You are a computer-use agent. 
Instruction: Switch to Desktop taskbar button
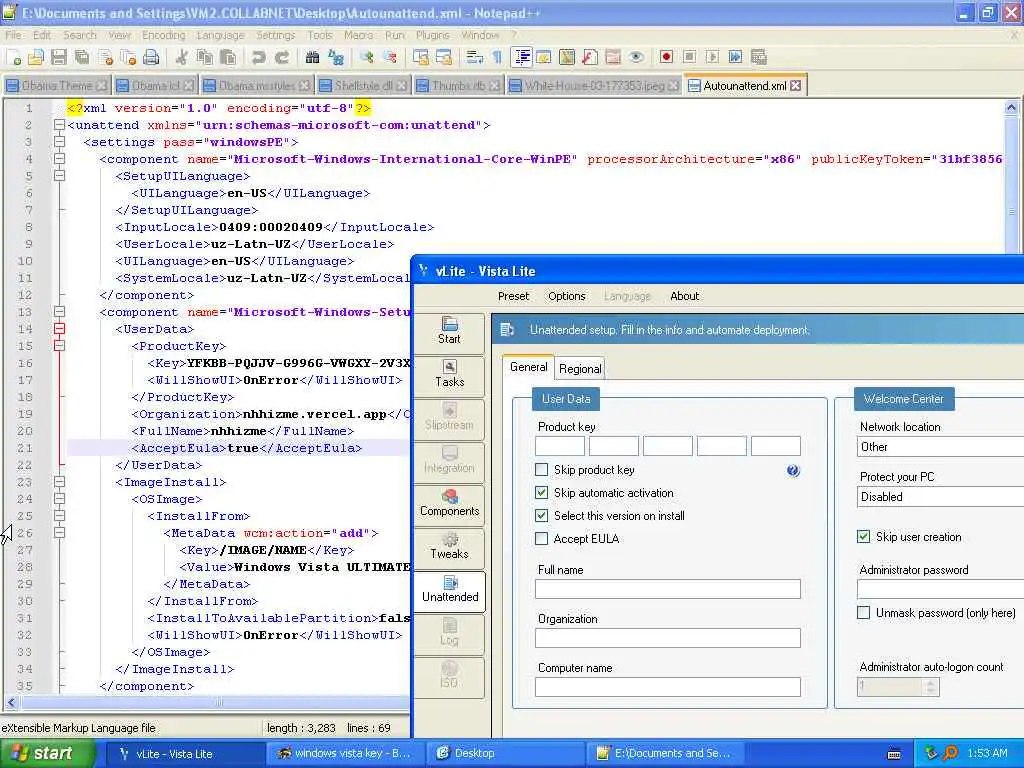(506, 753)
